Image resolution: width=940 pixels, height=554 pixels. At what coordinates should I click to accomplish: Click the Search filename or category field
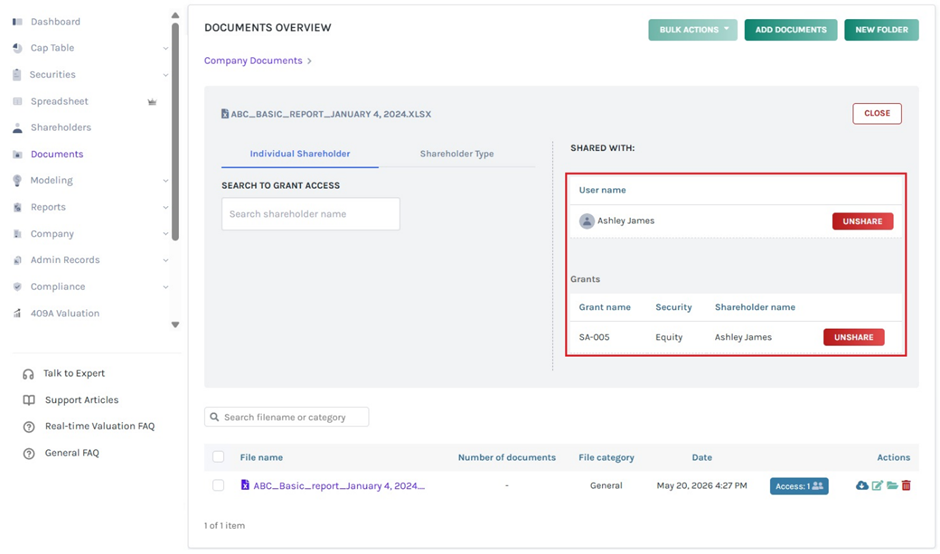coord(287,417)
